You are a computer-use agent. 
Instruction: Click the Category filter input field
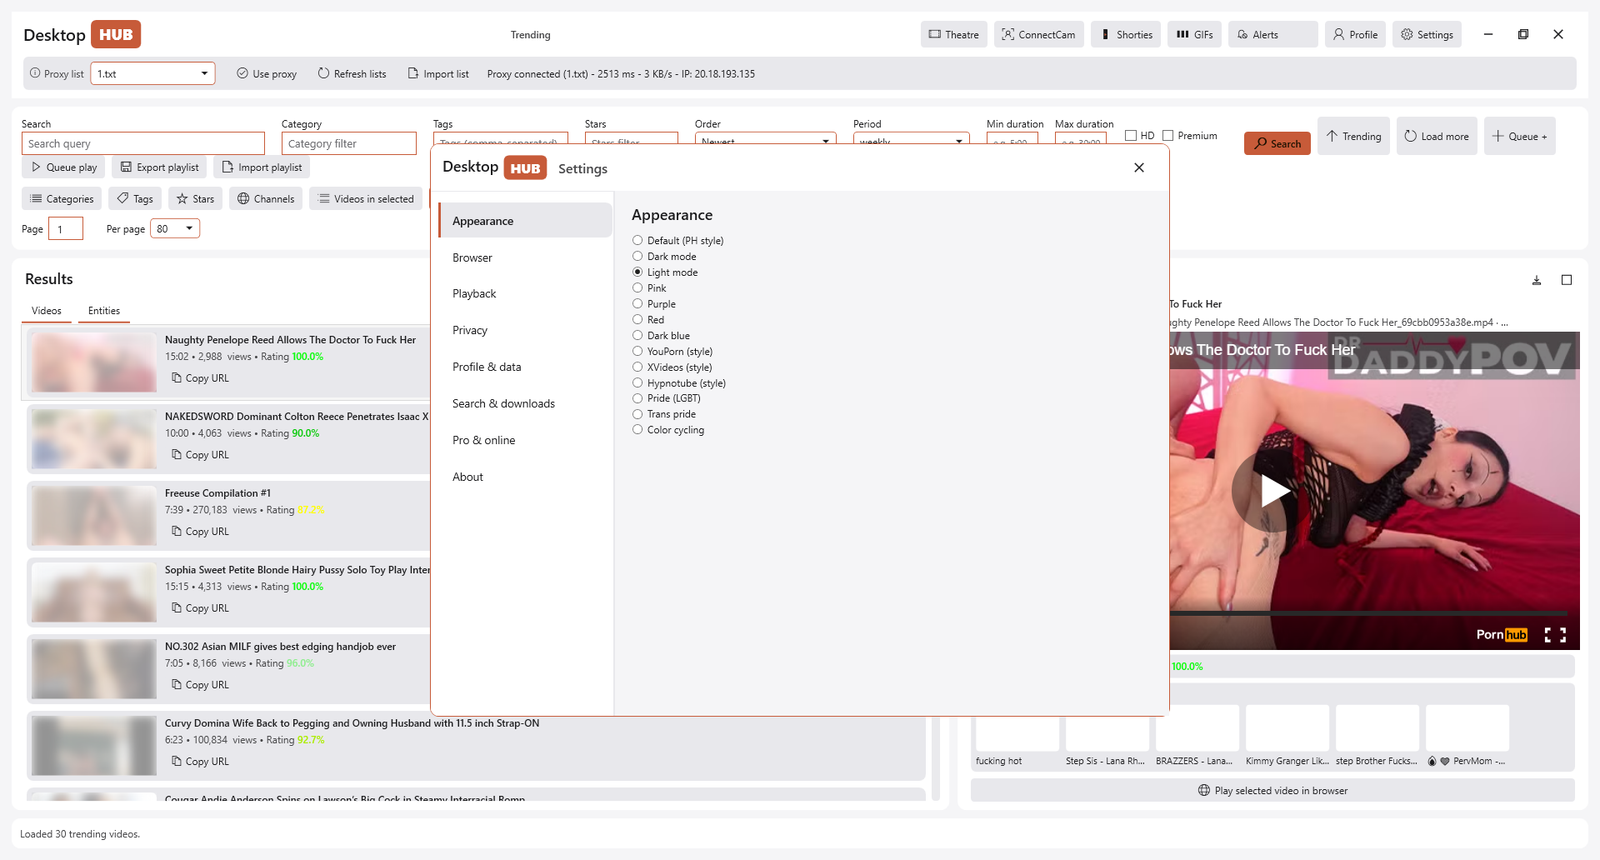click(349, 144)
